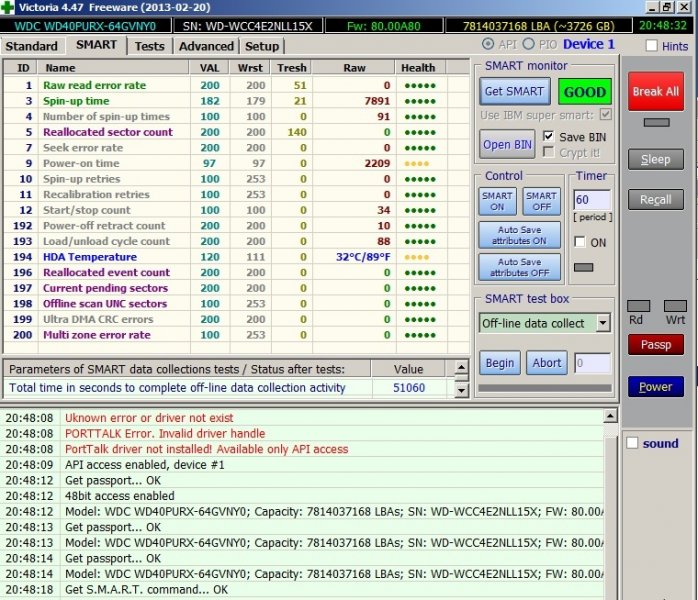The image size is (698, 600).
Task: Open the Advanced tab
Action: (x=206, y=46)
